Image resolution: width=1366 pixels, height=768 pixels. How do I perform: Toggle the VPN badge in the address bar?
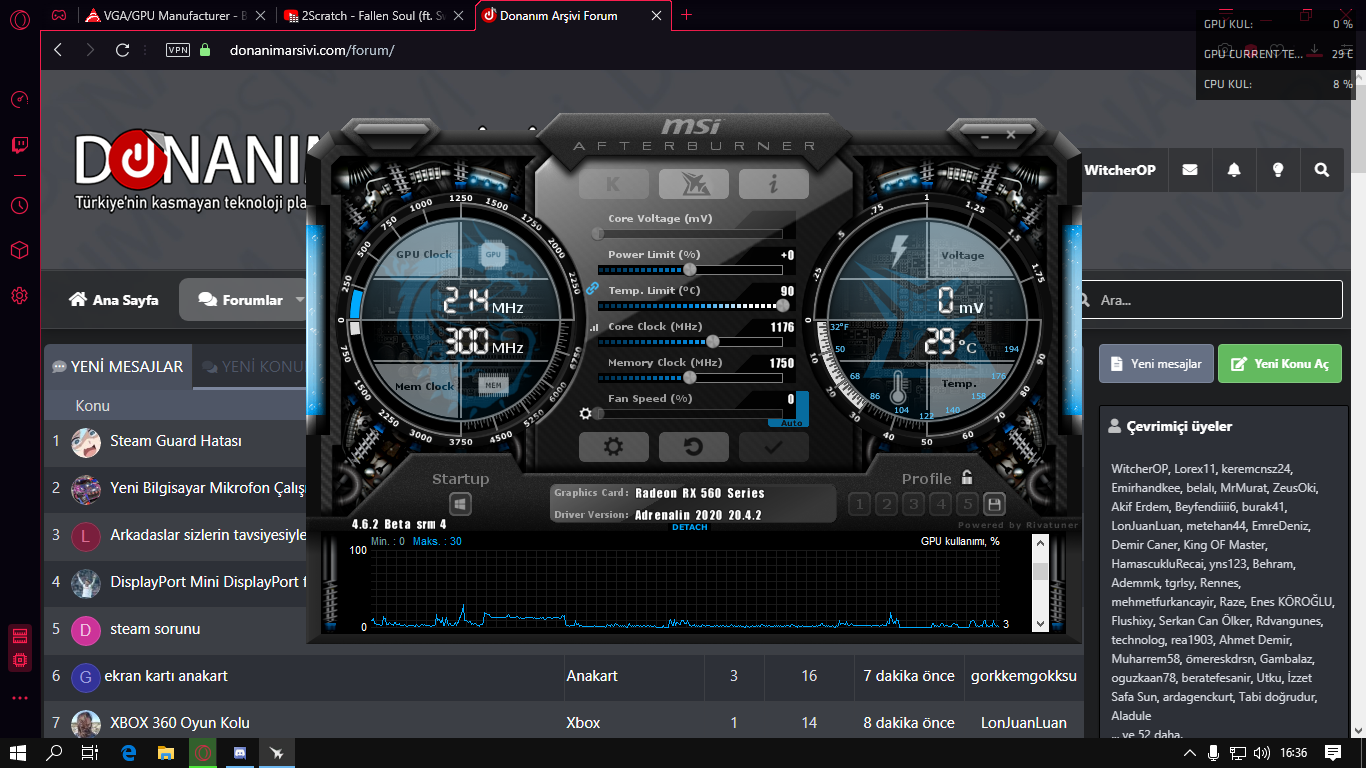(x=177, y=50)
